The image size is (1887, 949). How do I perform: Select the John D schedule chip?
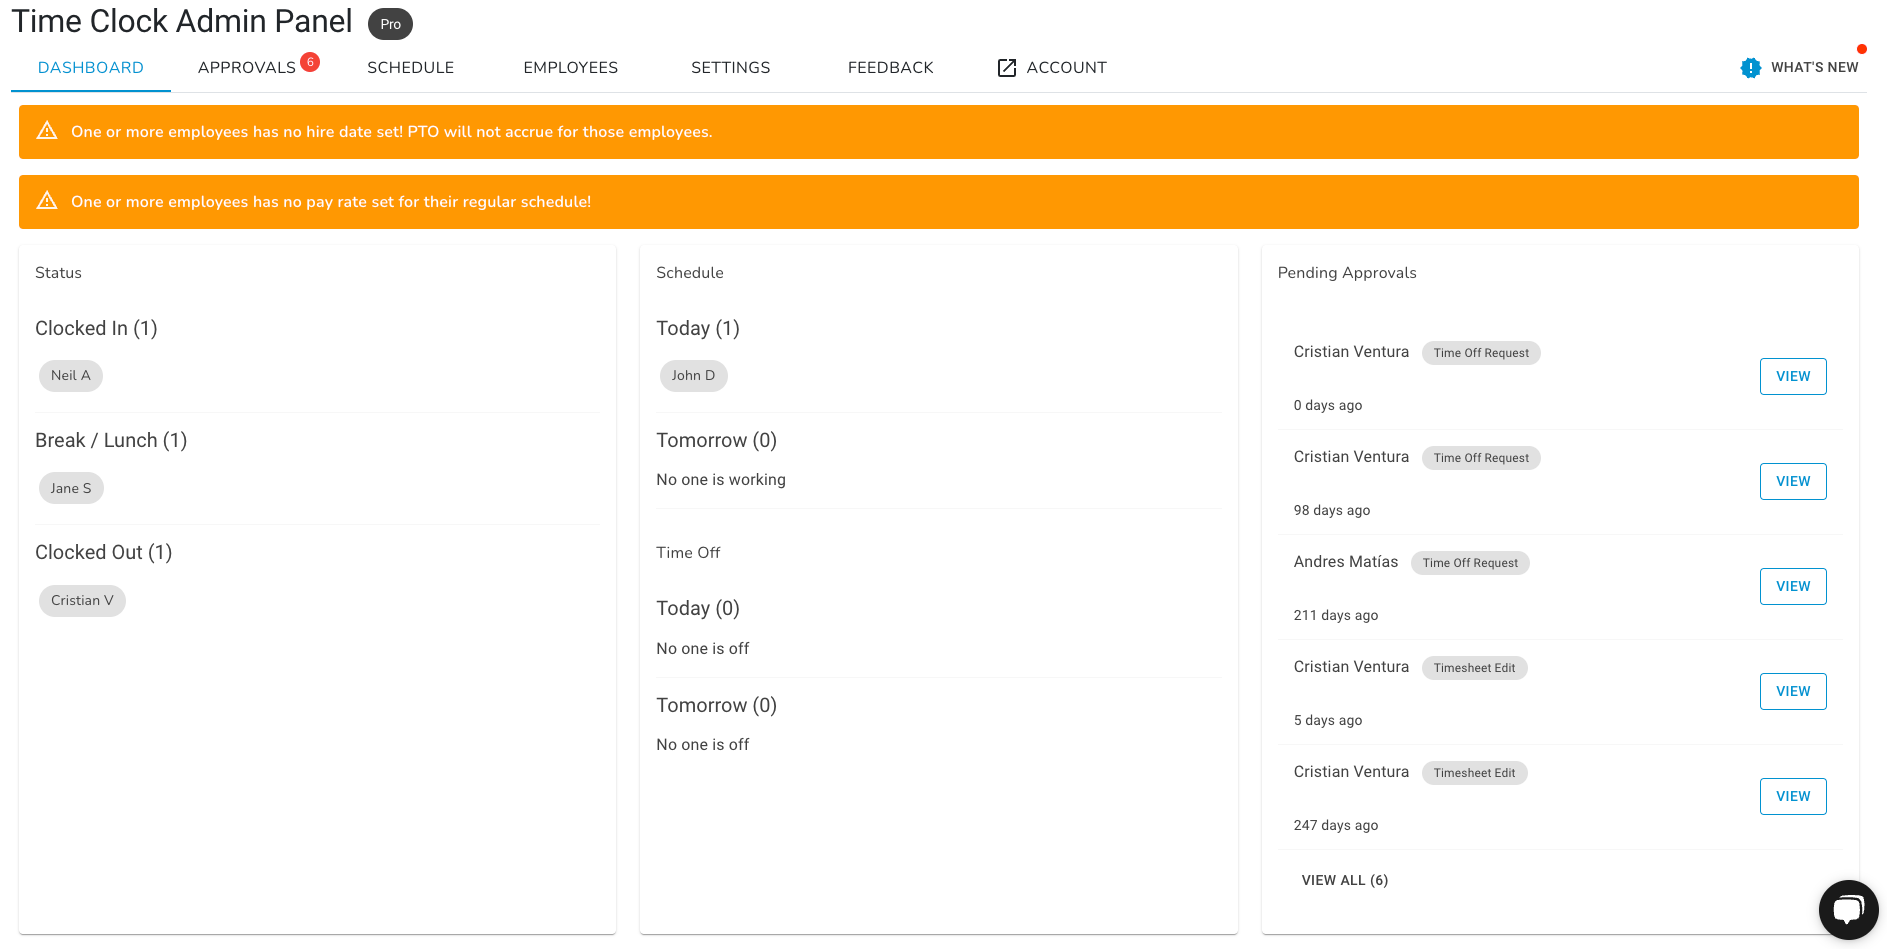693,376
